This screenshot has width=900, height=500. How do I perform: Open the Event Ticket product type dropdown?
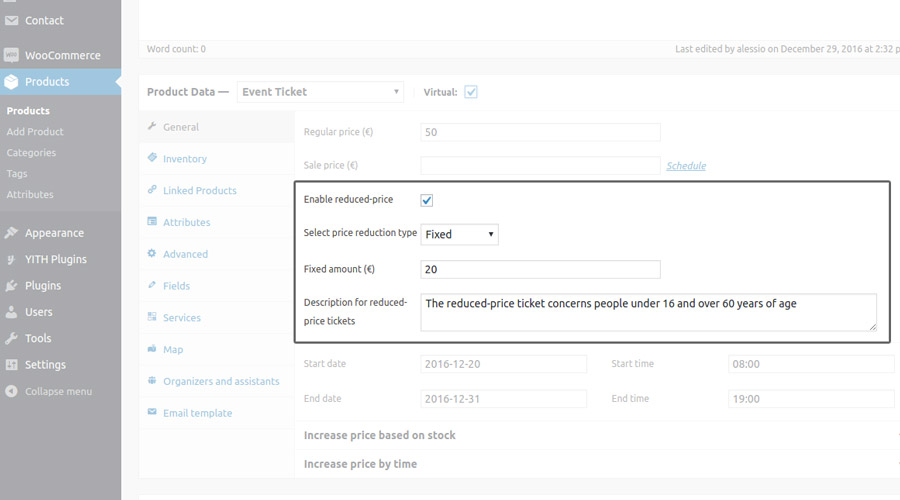click(x=320, y=92)
